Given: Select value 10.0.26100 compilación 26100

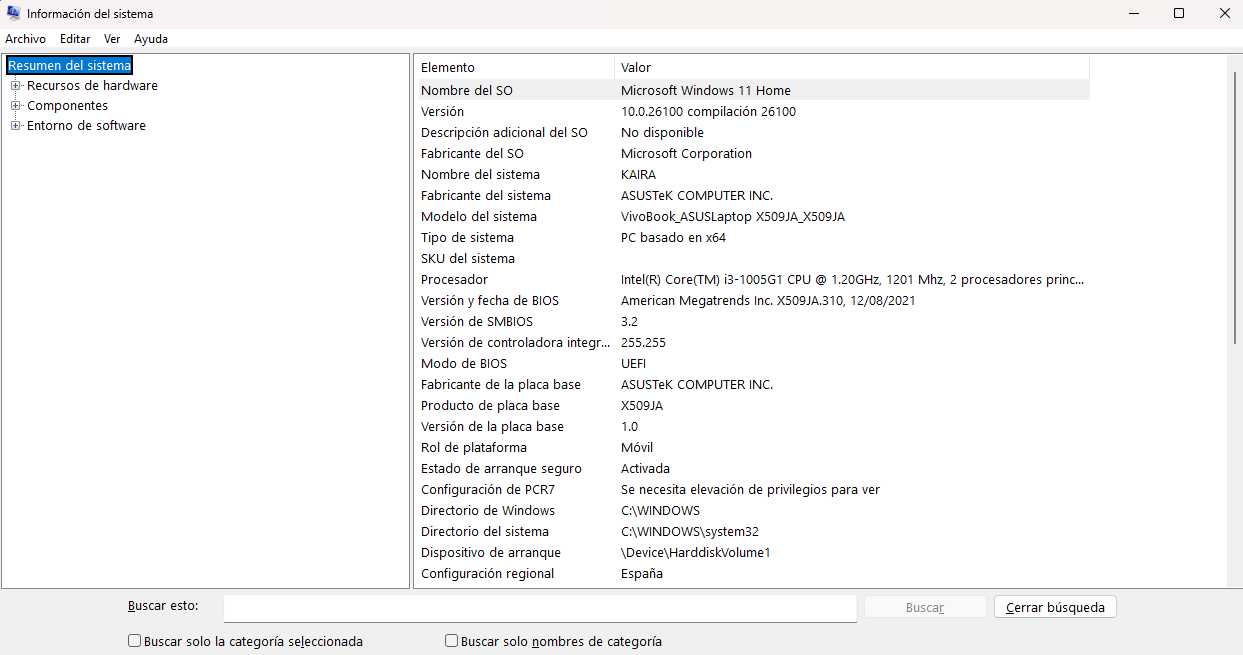Looking at the screenshot, I should (x=708, y=111).
